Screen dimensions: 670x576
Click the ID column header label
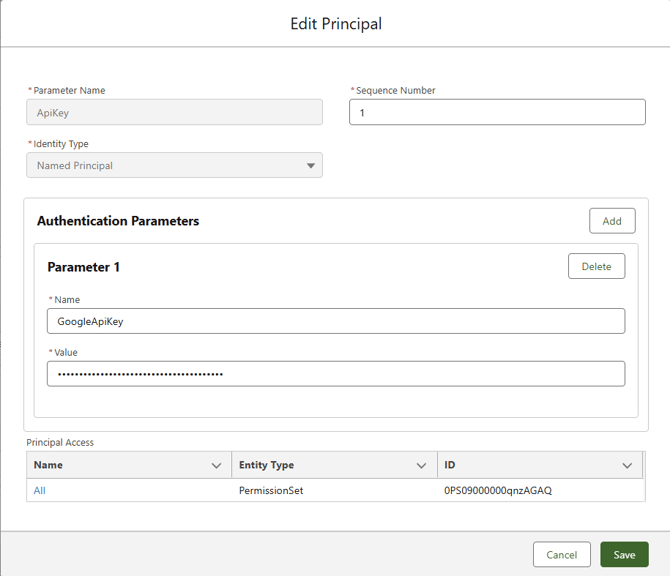pos(450,466)
